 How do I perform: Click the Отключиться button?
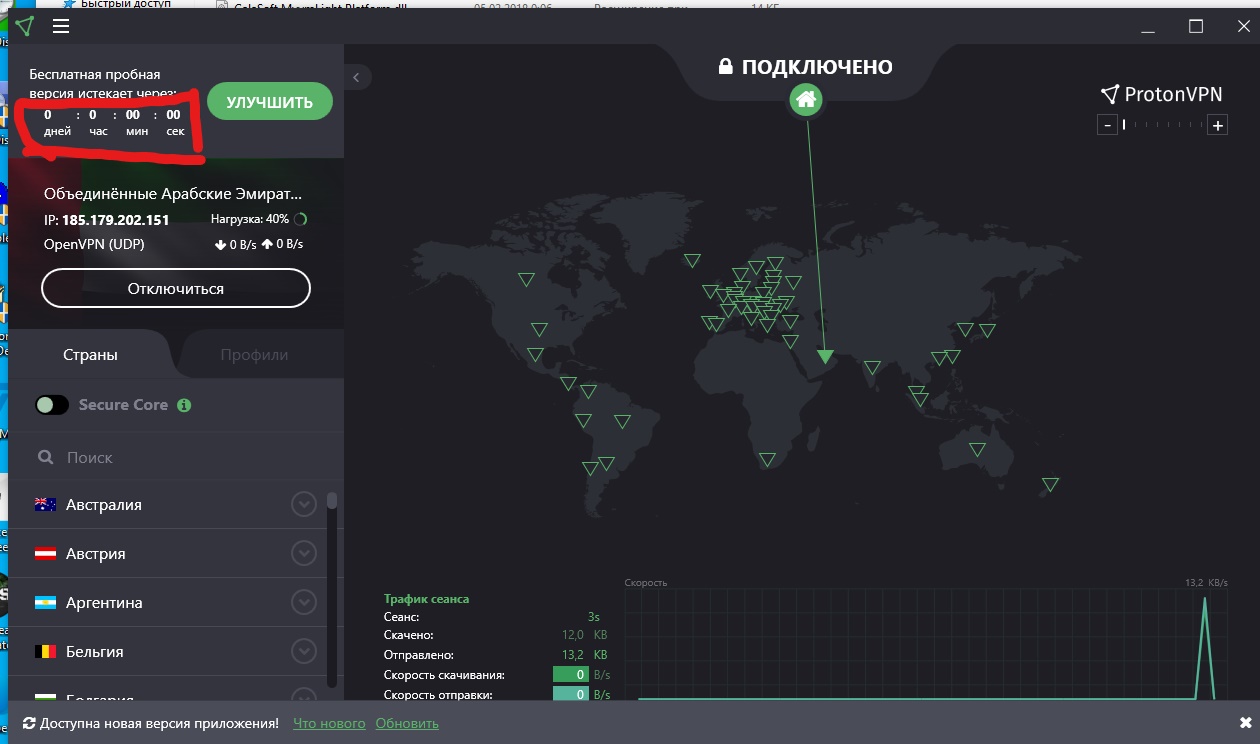point(176,289)
